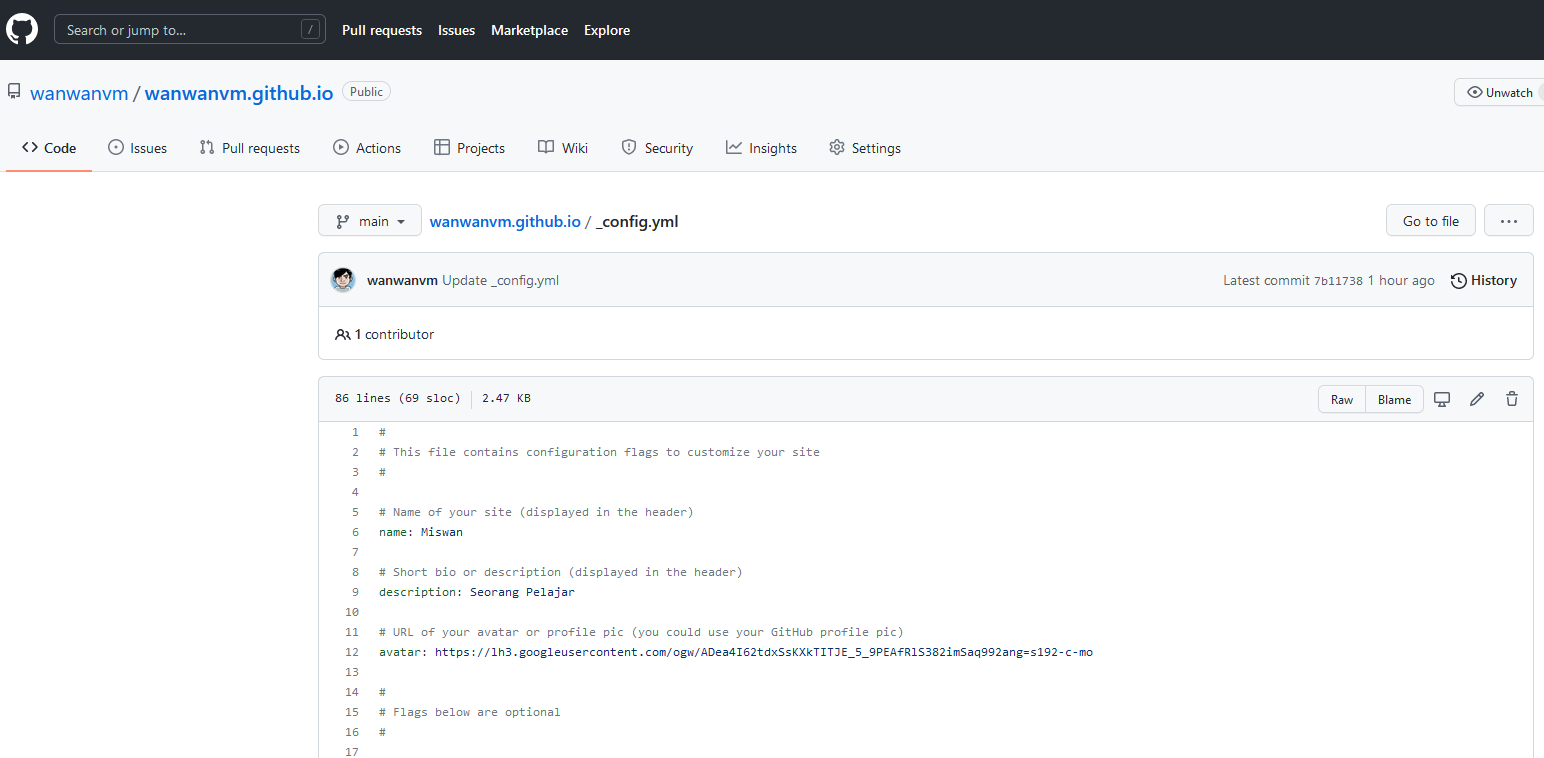Click the Raw button

point(1342,399)
